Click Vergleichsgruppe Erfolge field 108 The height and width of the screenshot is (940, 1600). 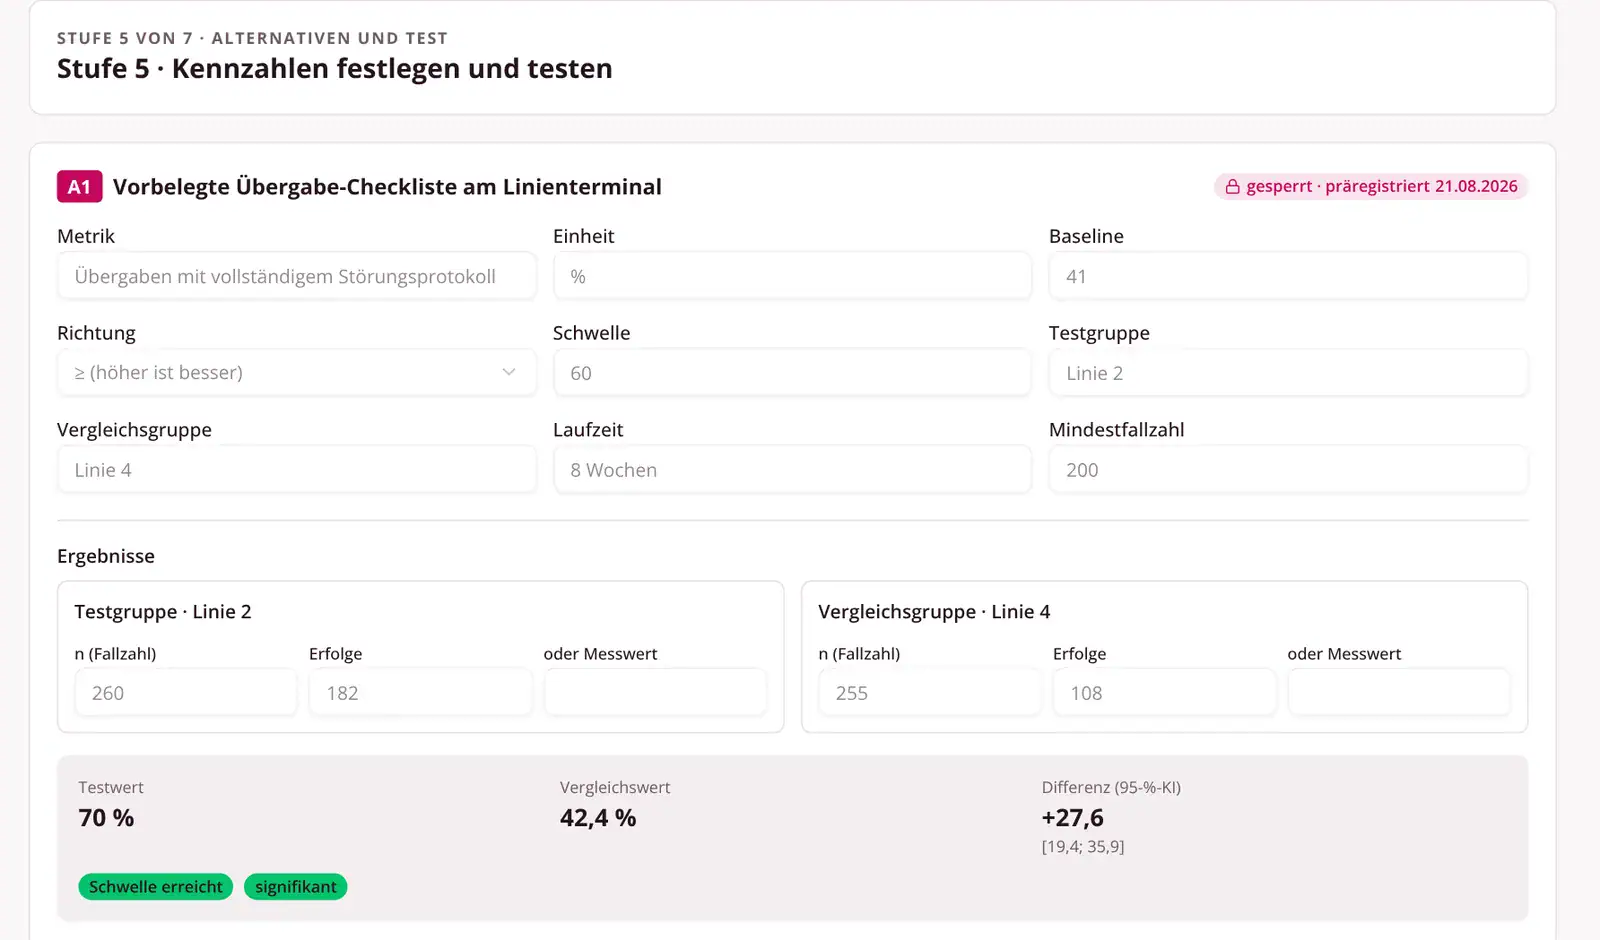(x=1165, y=693)
